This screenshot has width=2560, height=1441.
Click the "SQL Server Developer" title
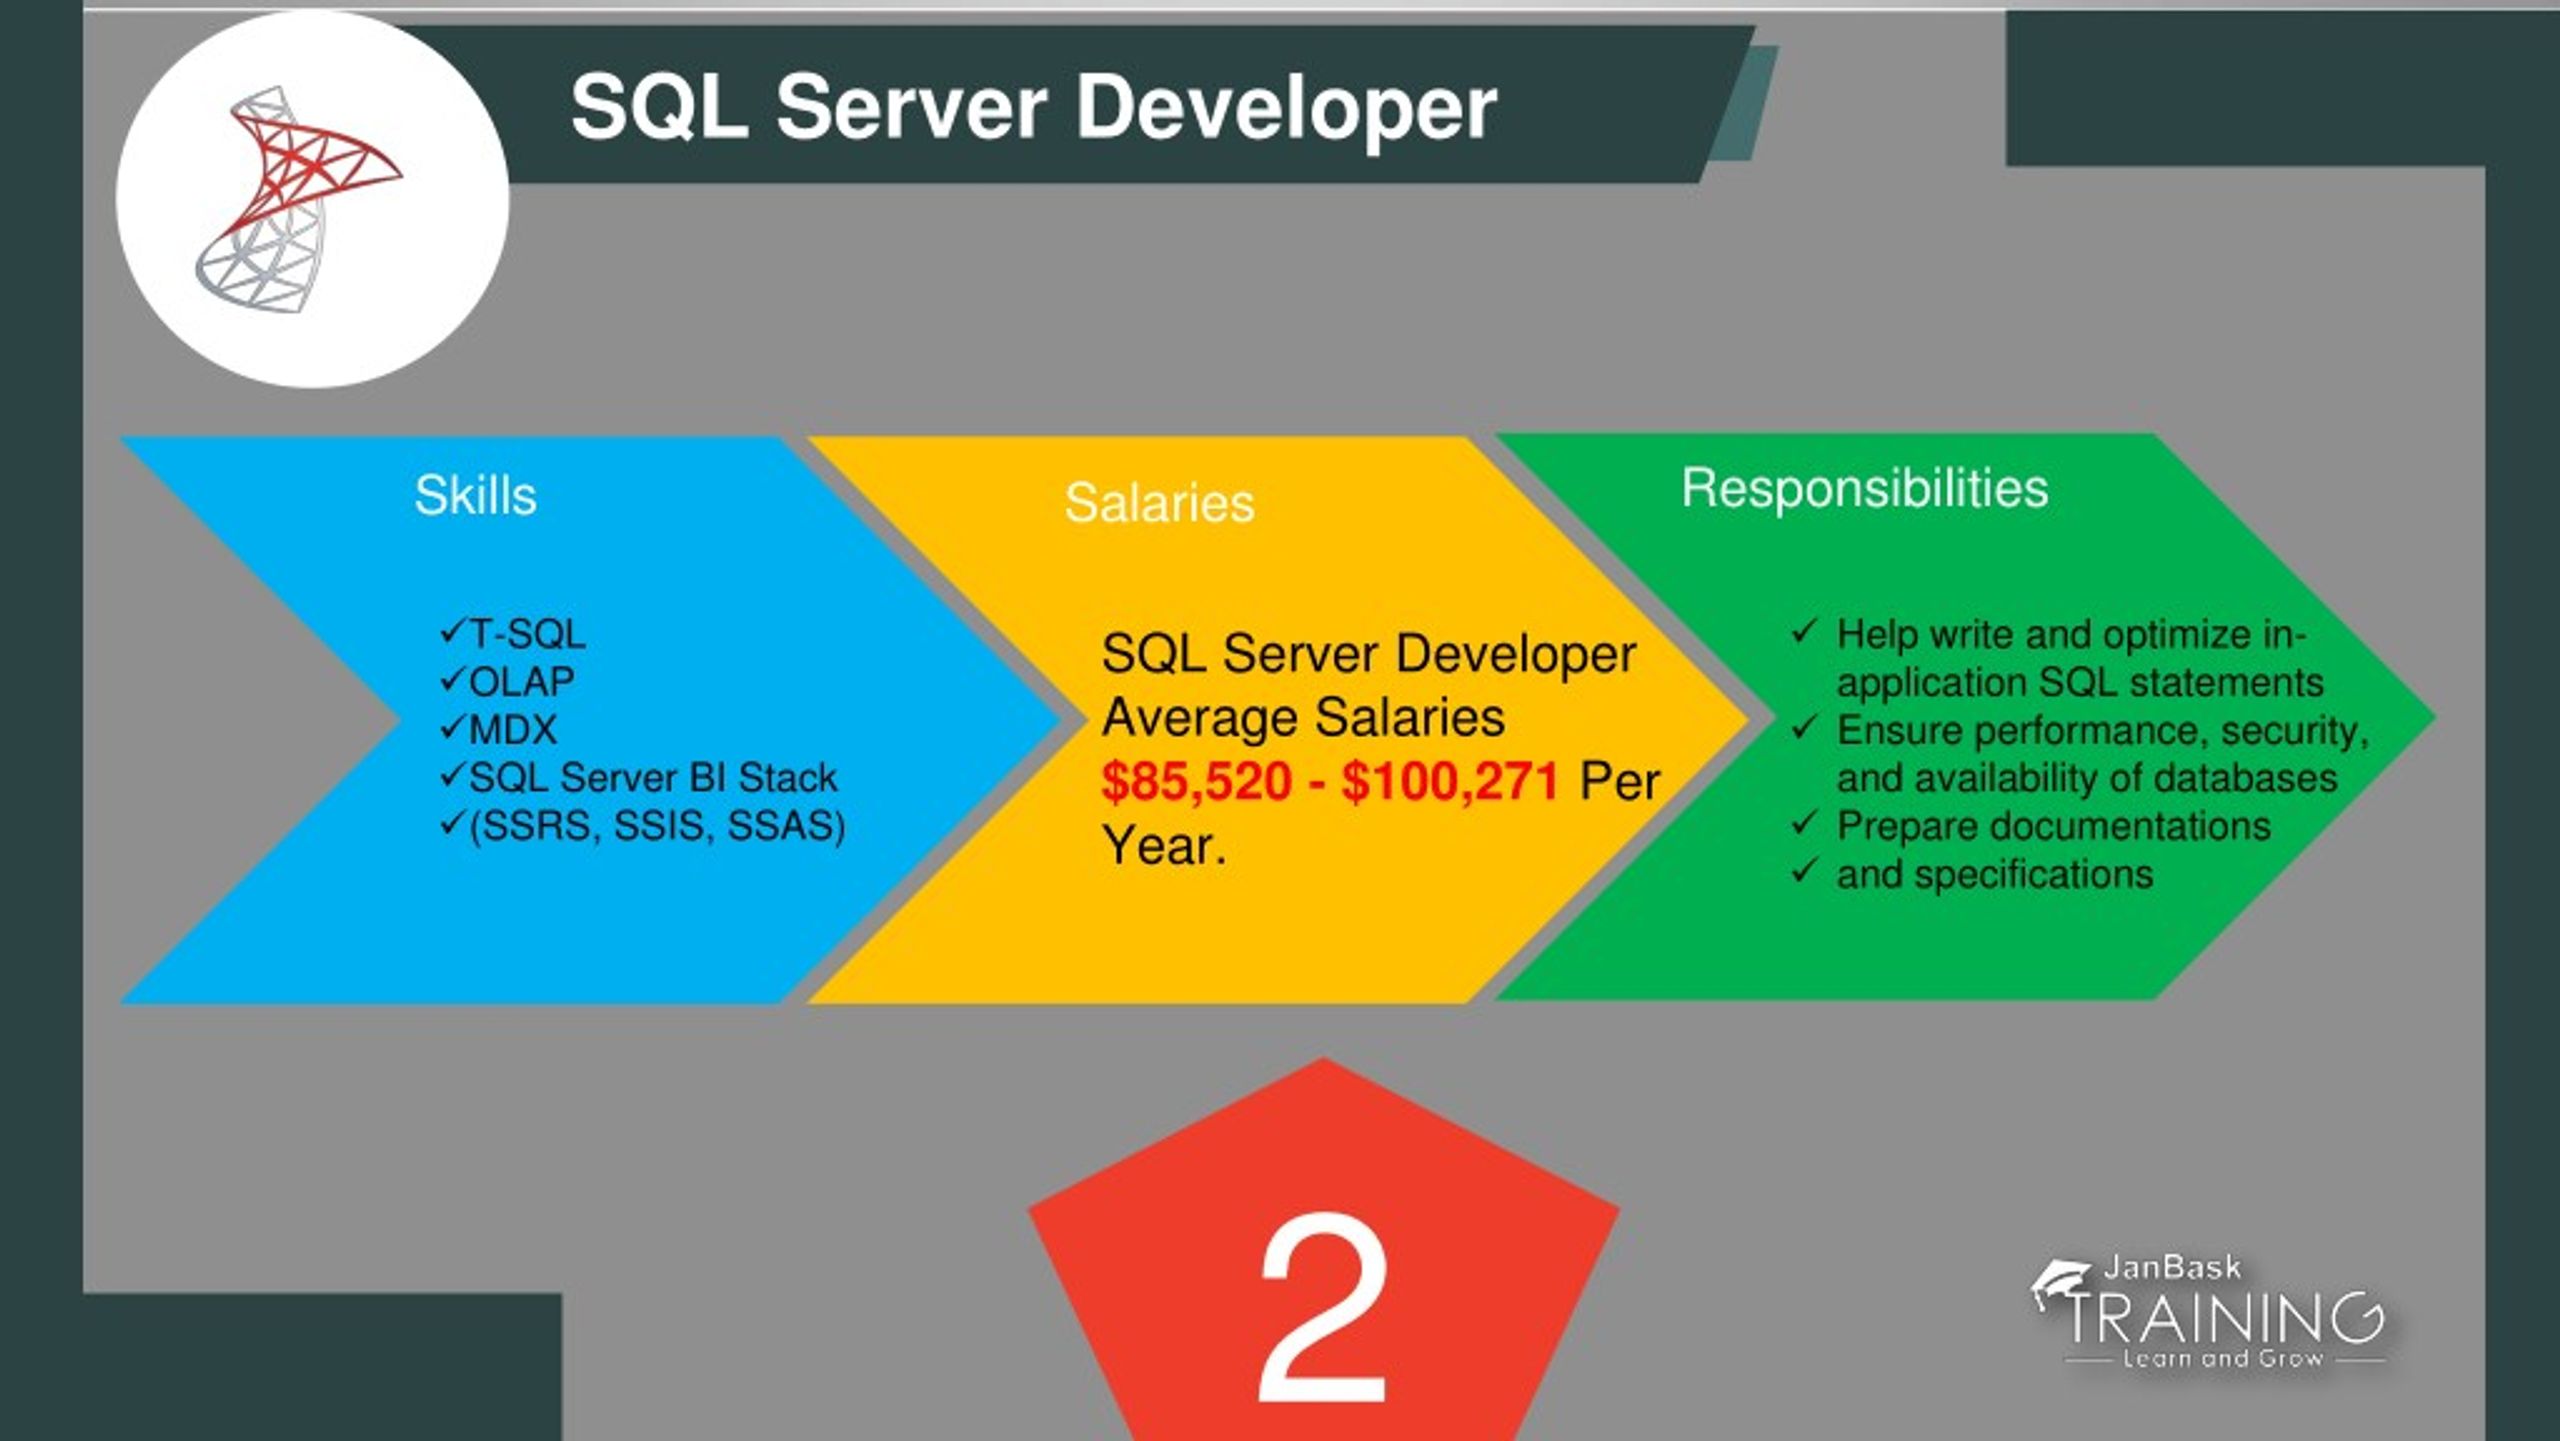pos(1033,108)
